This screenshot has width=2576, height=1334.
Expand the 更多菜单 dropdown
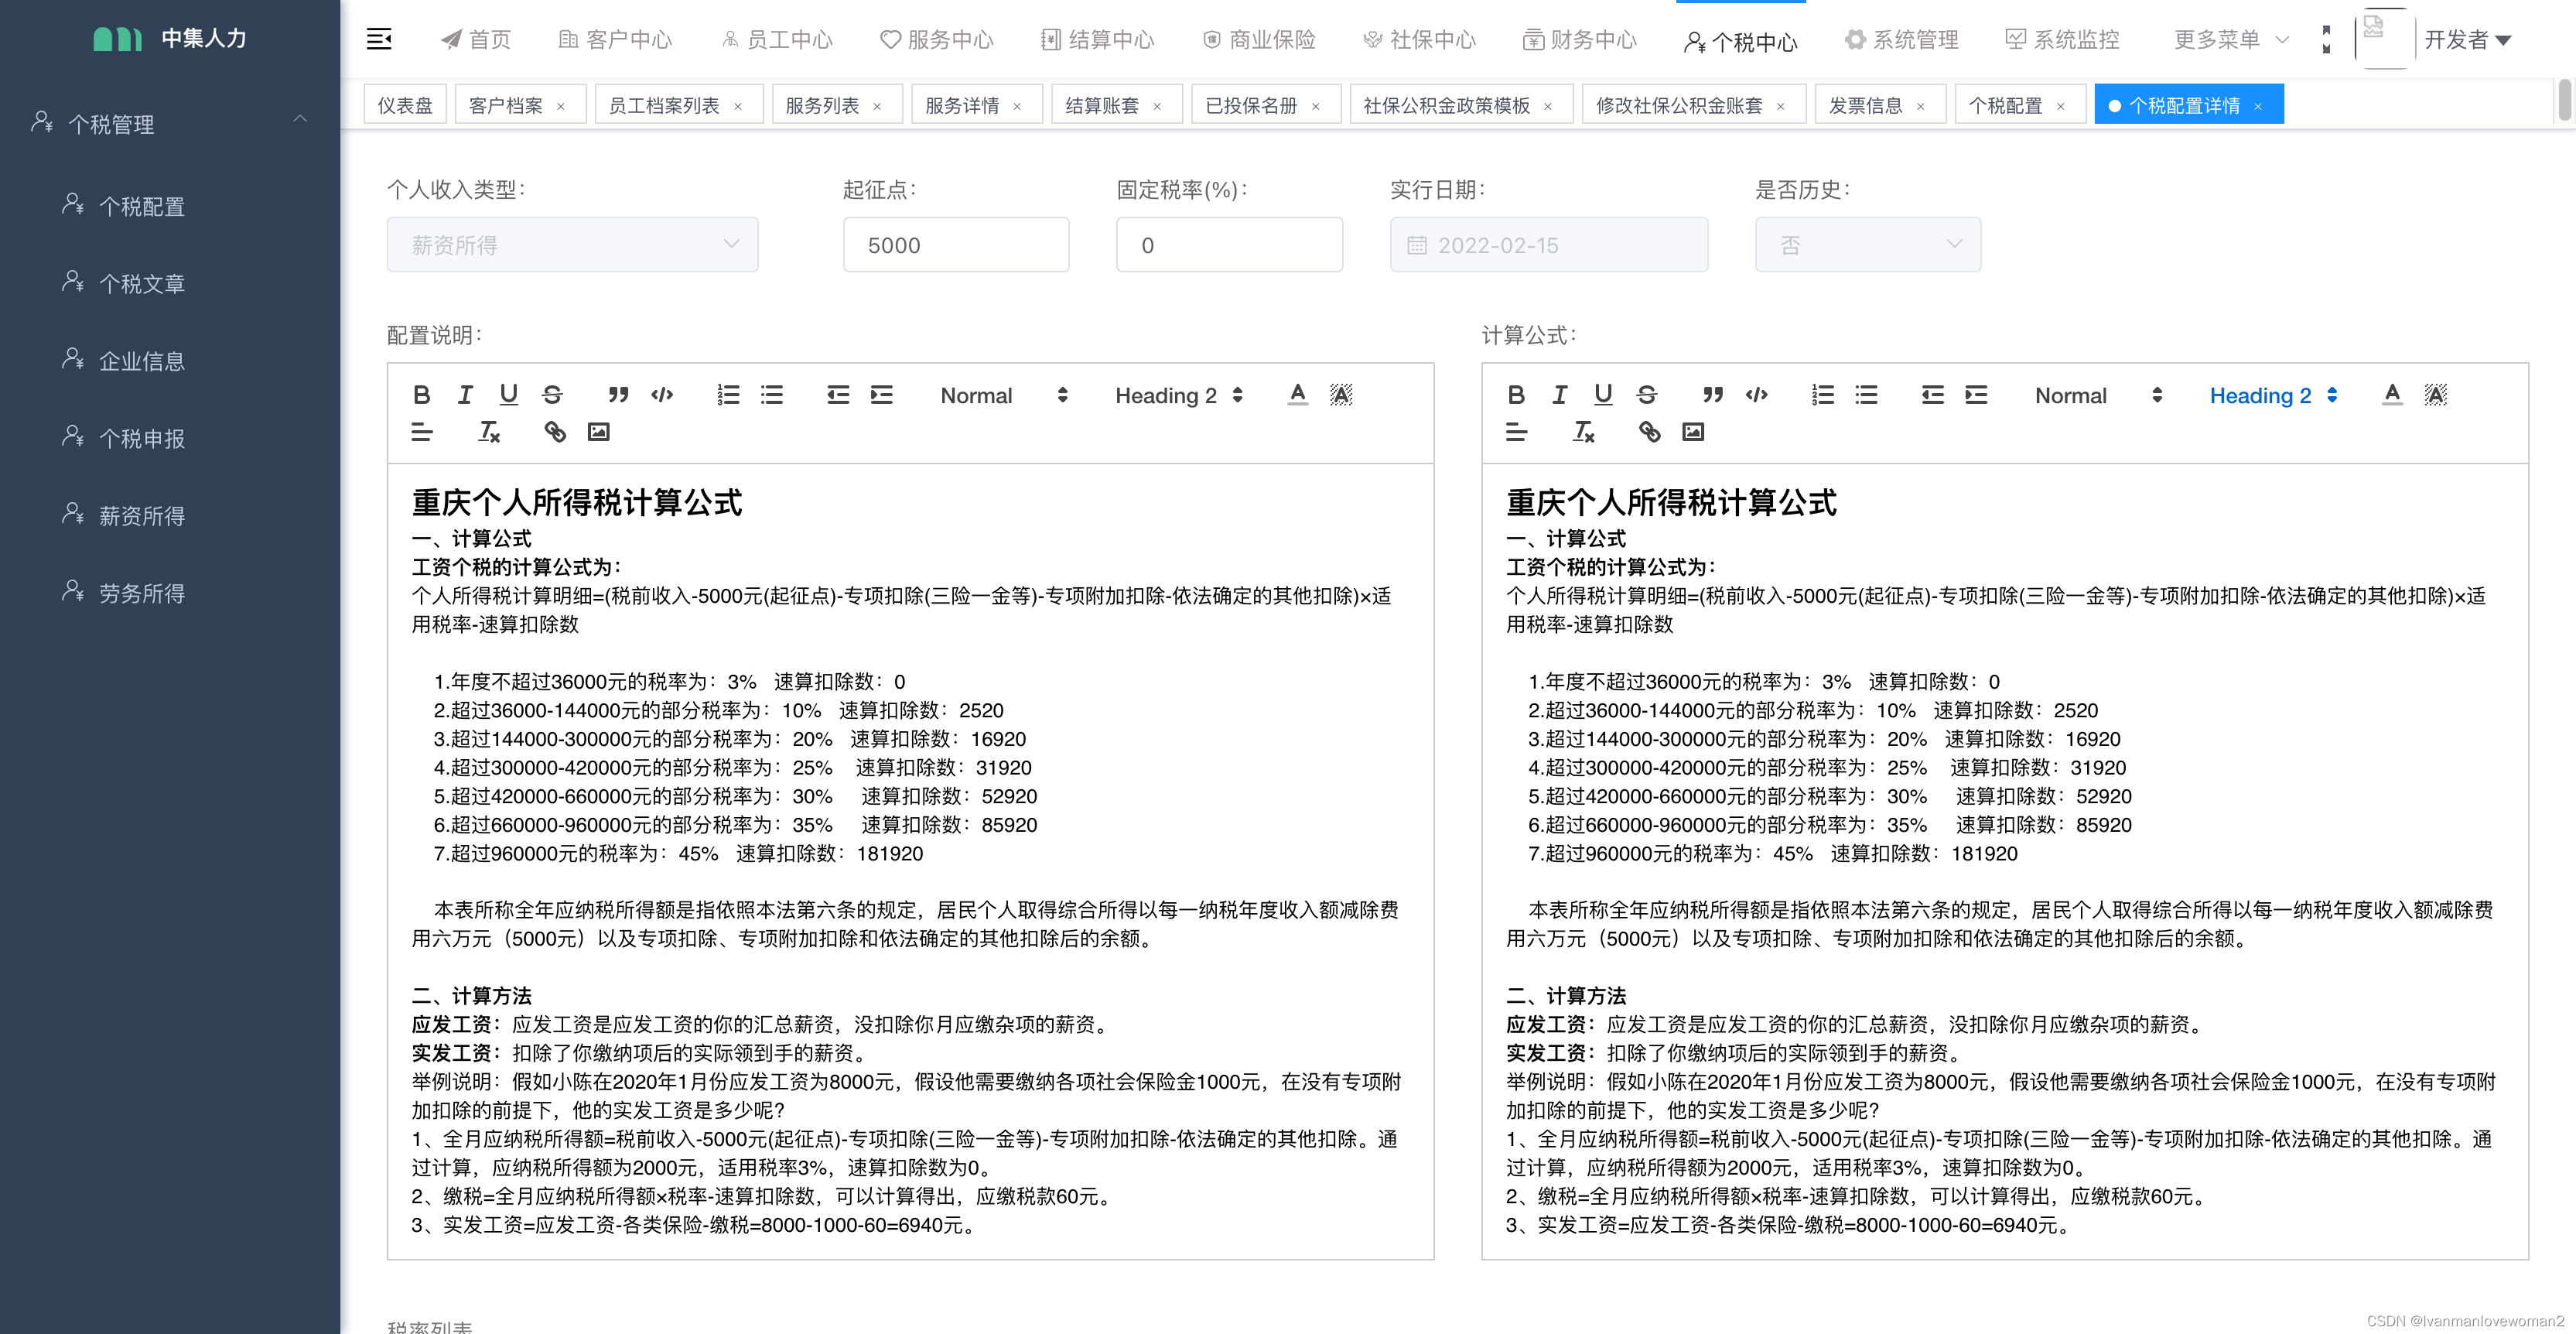(2231, 40)
